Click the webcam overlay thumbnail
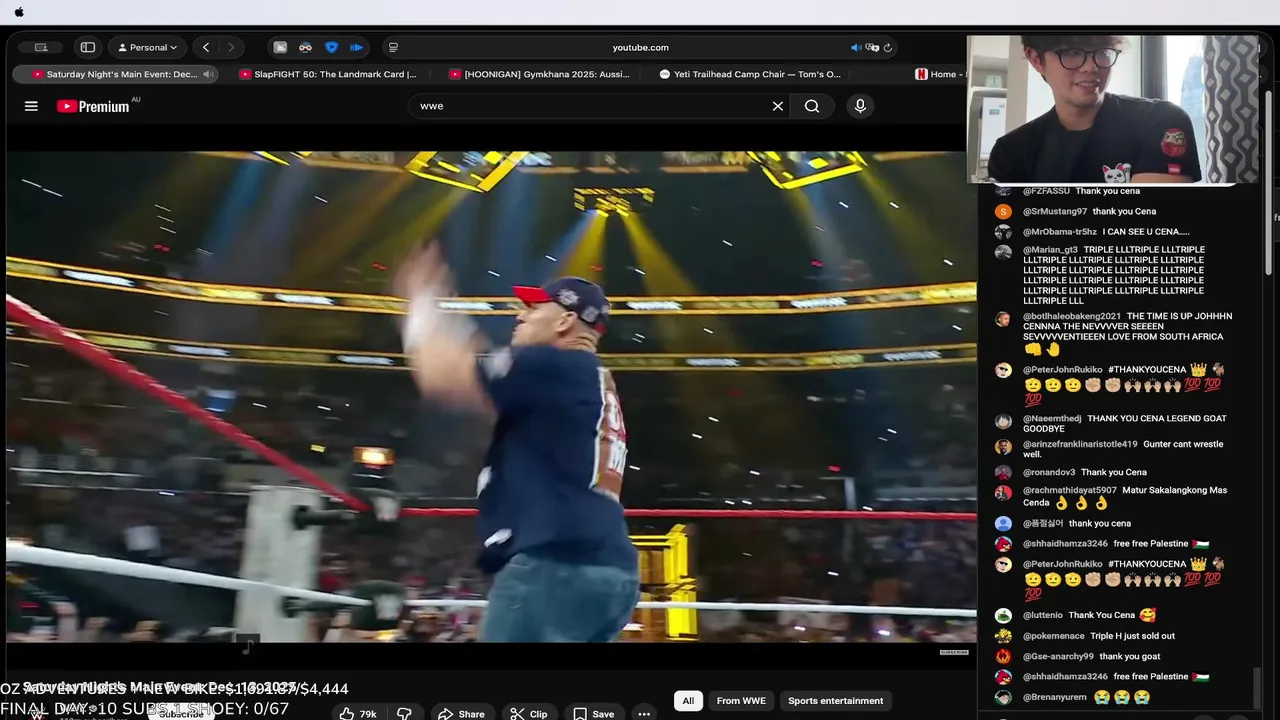1280x720 pixels. click(x=1112, y=110)
